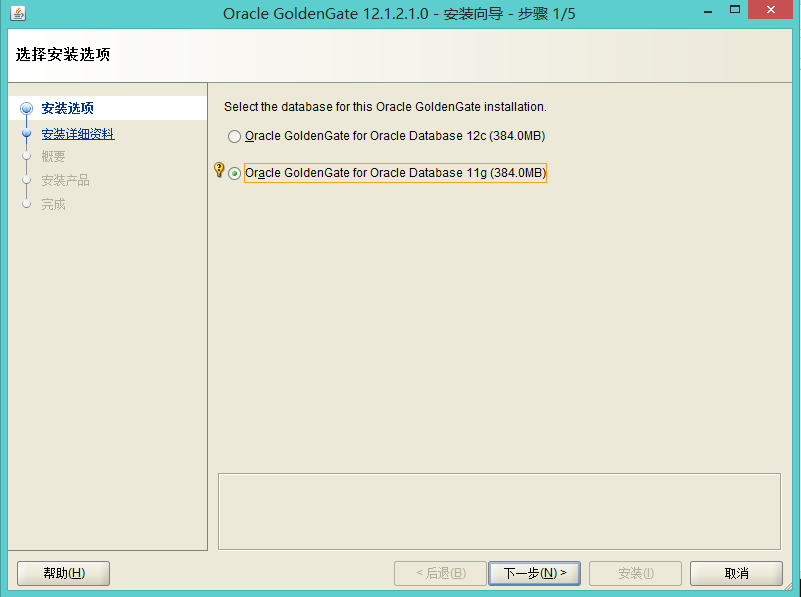Viewport: 801px width, 597px height.
Task: Click the 安装选项 step bullet icon
Action: click(27, 108)
